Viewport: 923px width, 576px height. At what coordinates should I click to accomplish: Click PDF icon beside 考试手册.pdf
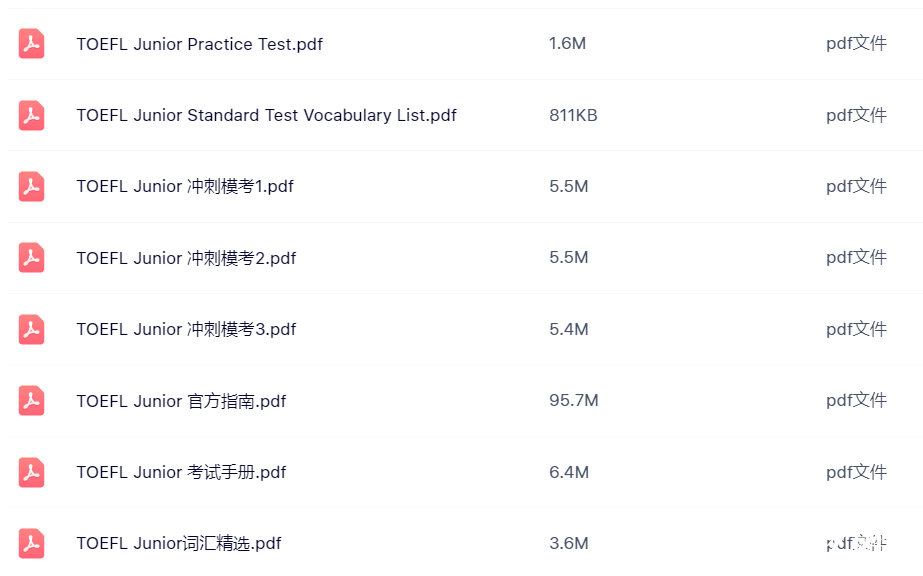click(x=31, y=472)
